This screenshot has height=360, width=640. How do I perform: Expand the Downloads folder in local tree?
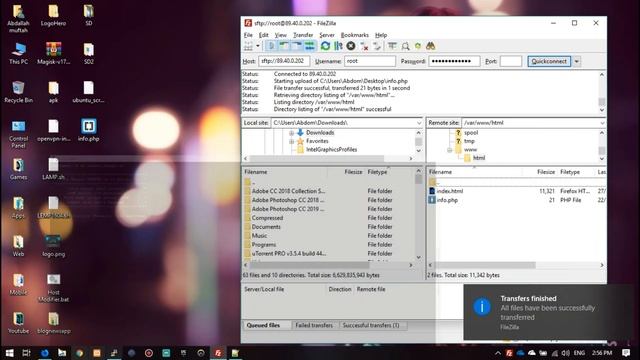coord(291,133)
